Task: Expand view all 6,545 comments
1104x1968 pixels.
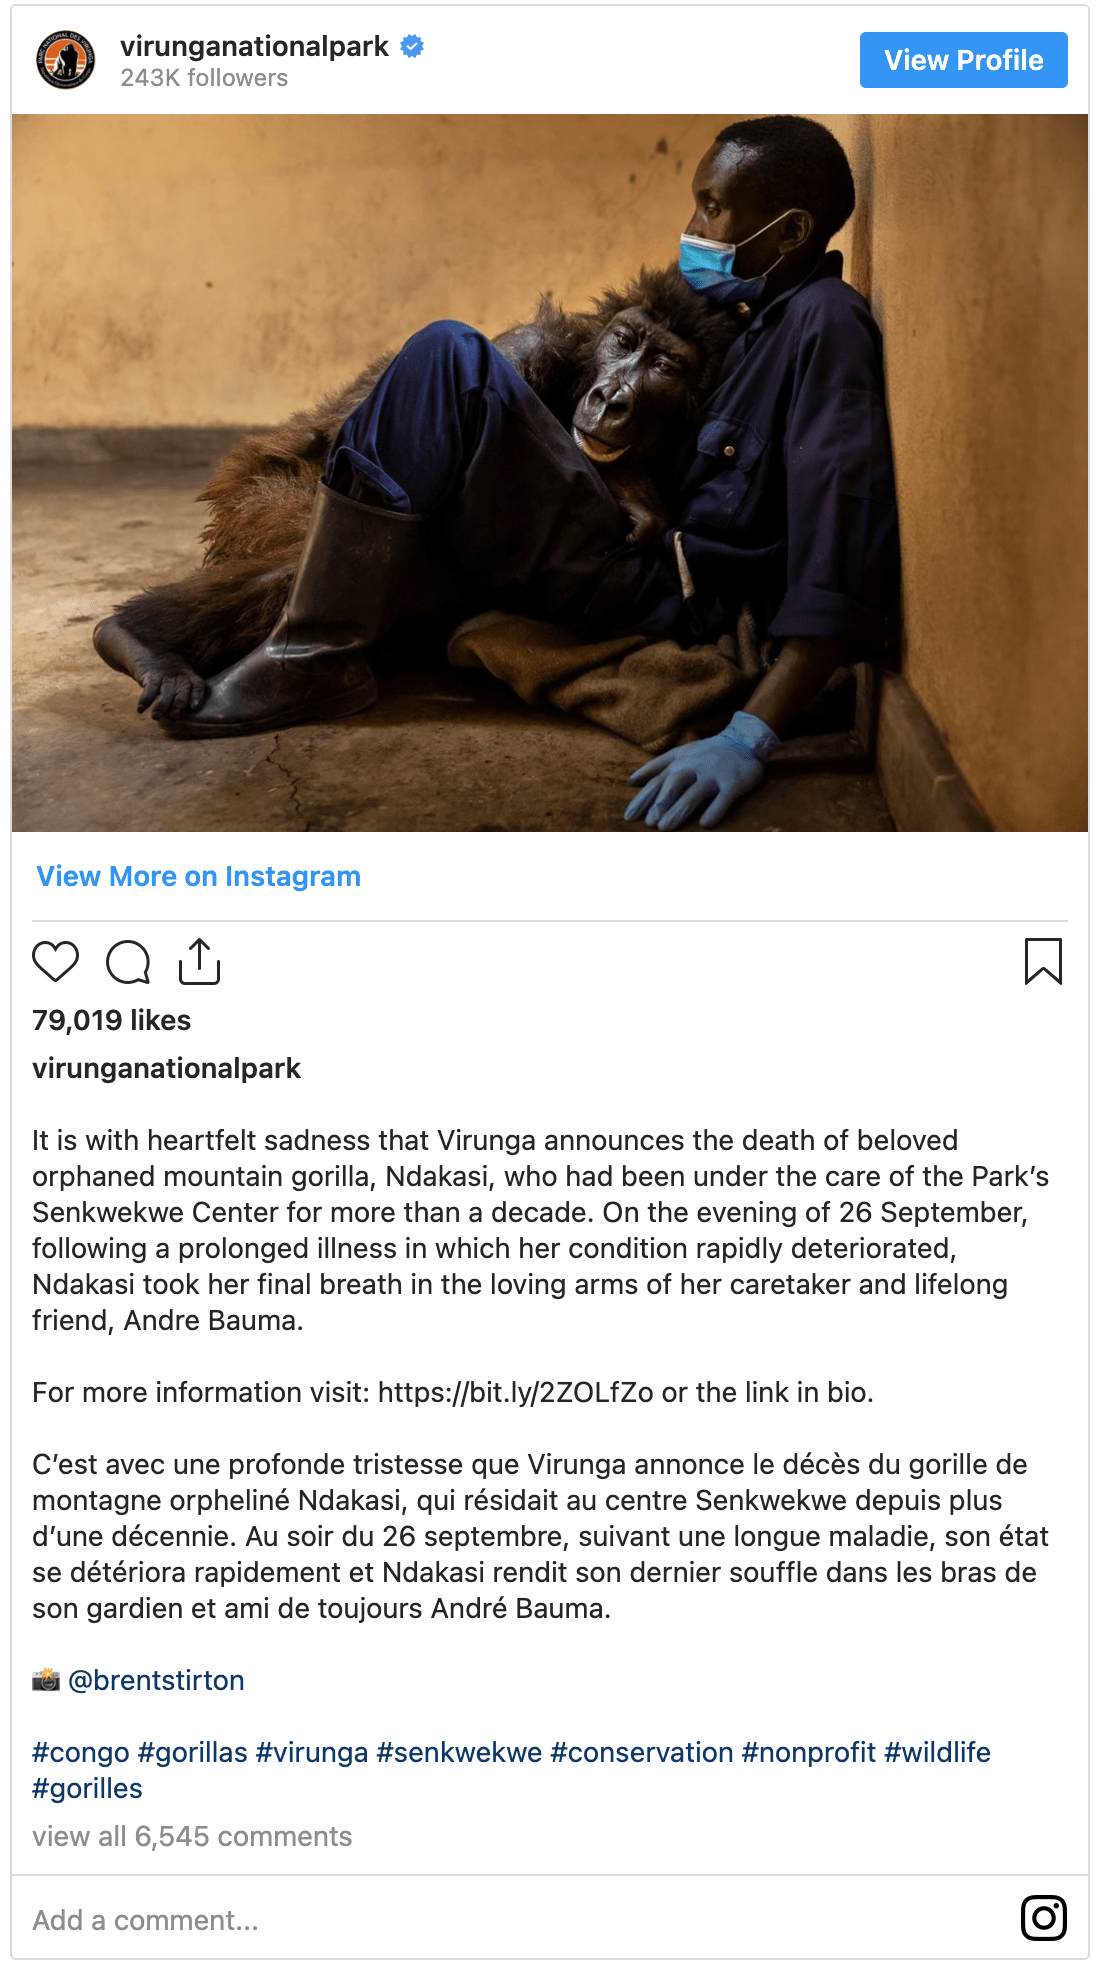Action: point(192,1836)
